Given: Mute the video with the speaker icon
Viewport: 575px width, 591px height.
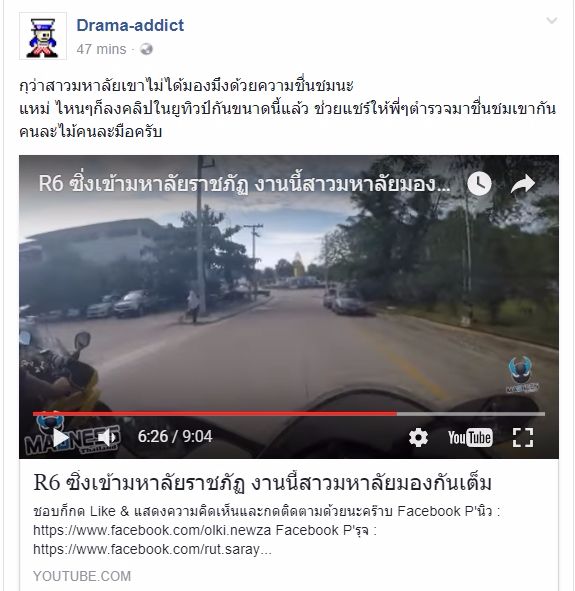Looking at the screenshot, I should tap(107, 437).
